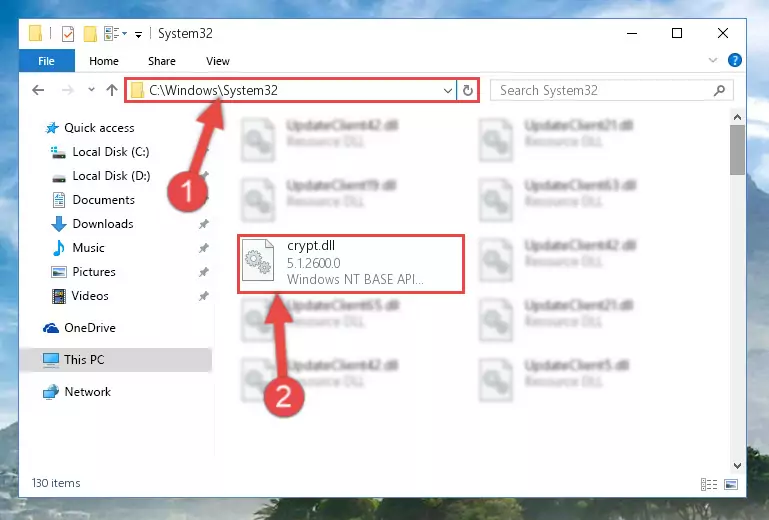Open Documents in the sidebar
The height and width of the screenshot is (520, 769).
click(x=103, y=200)
